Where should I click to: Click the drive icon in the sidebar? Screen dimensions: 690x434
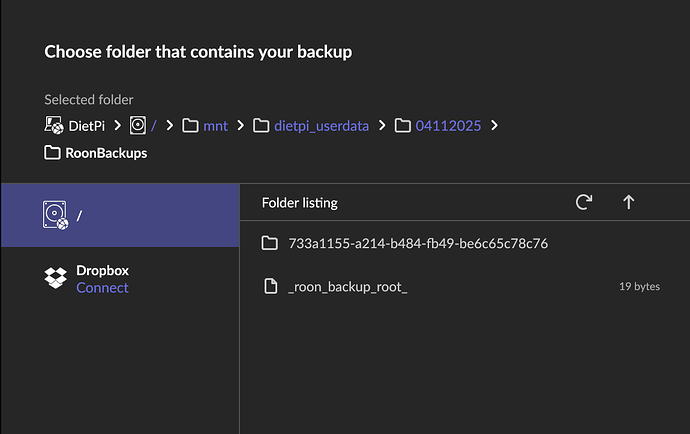point(55,214)
